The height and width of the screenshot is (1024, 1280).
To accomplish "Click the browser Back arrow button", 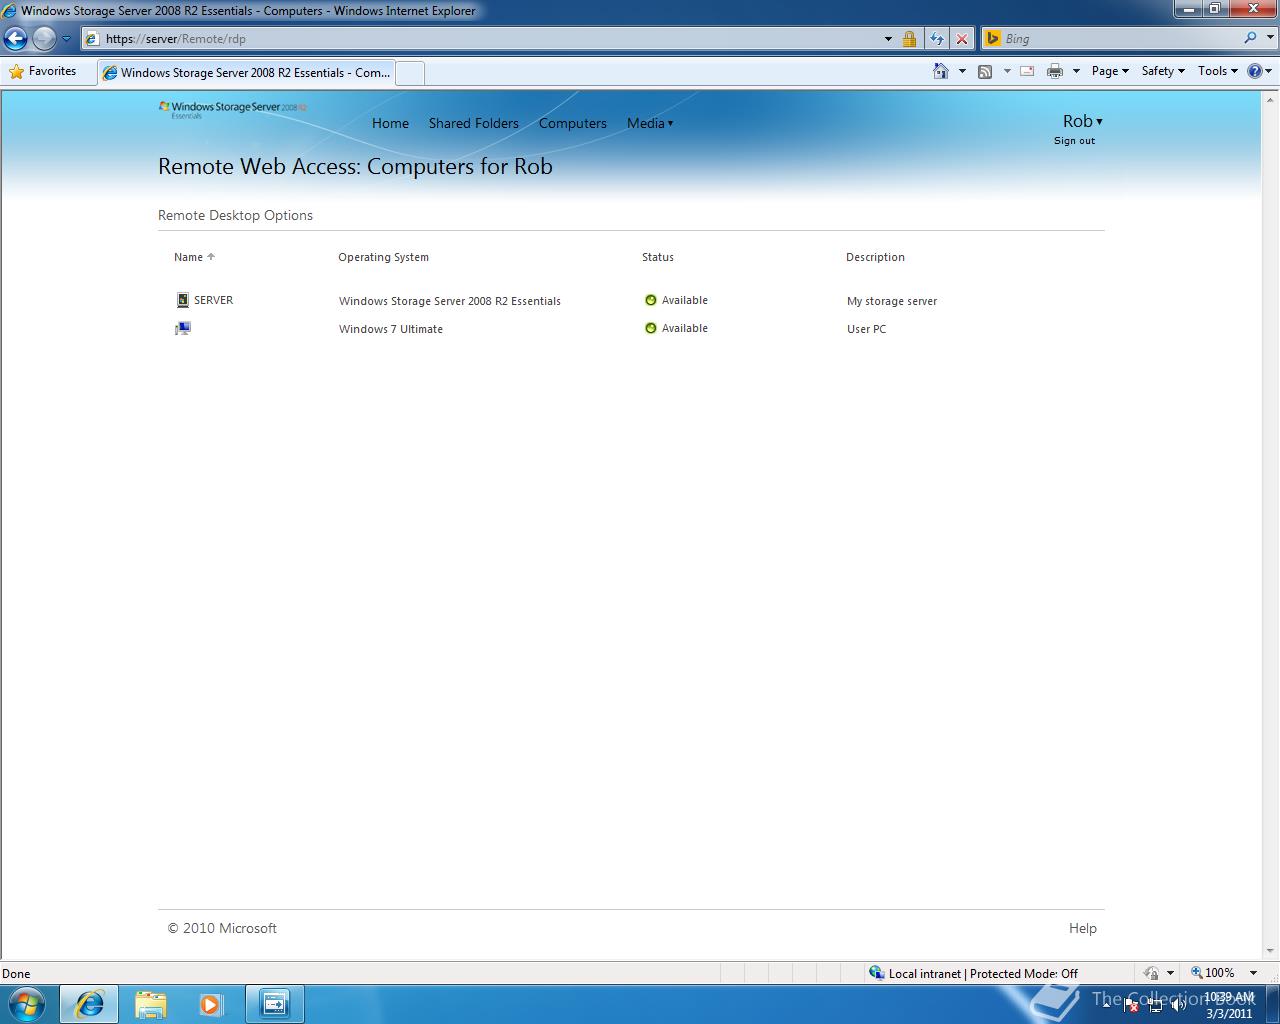I will pos(15,39).
